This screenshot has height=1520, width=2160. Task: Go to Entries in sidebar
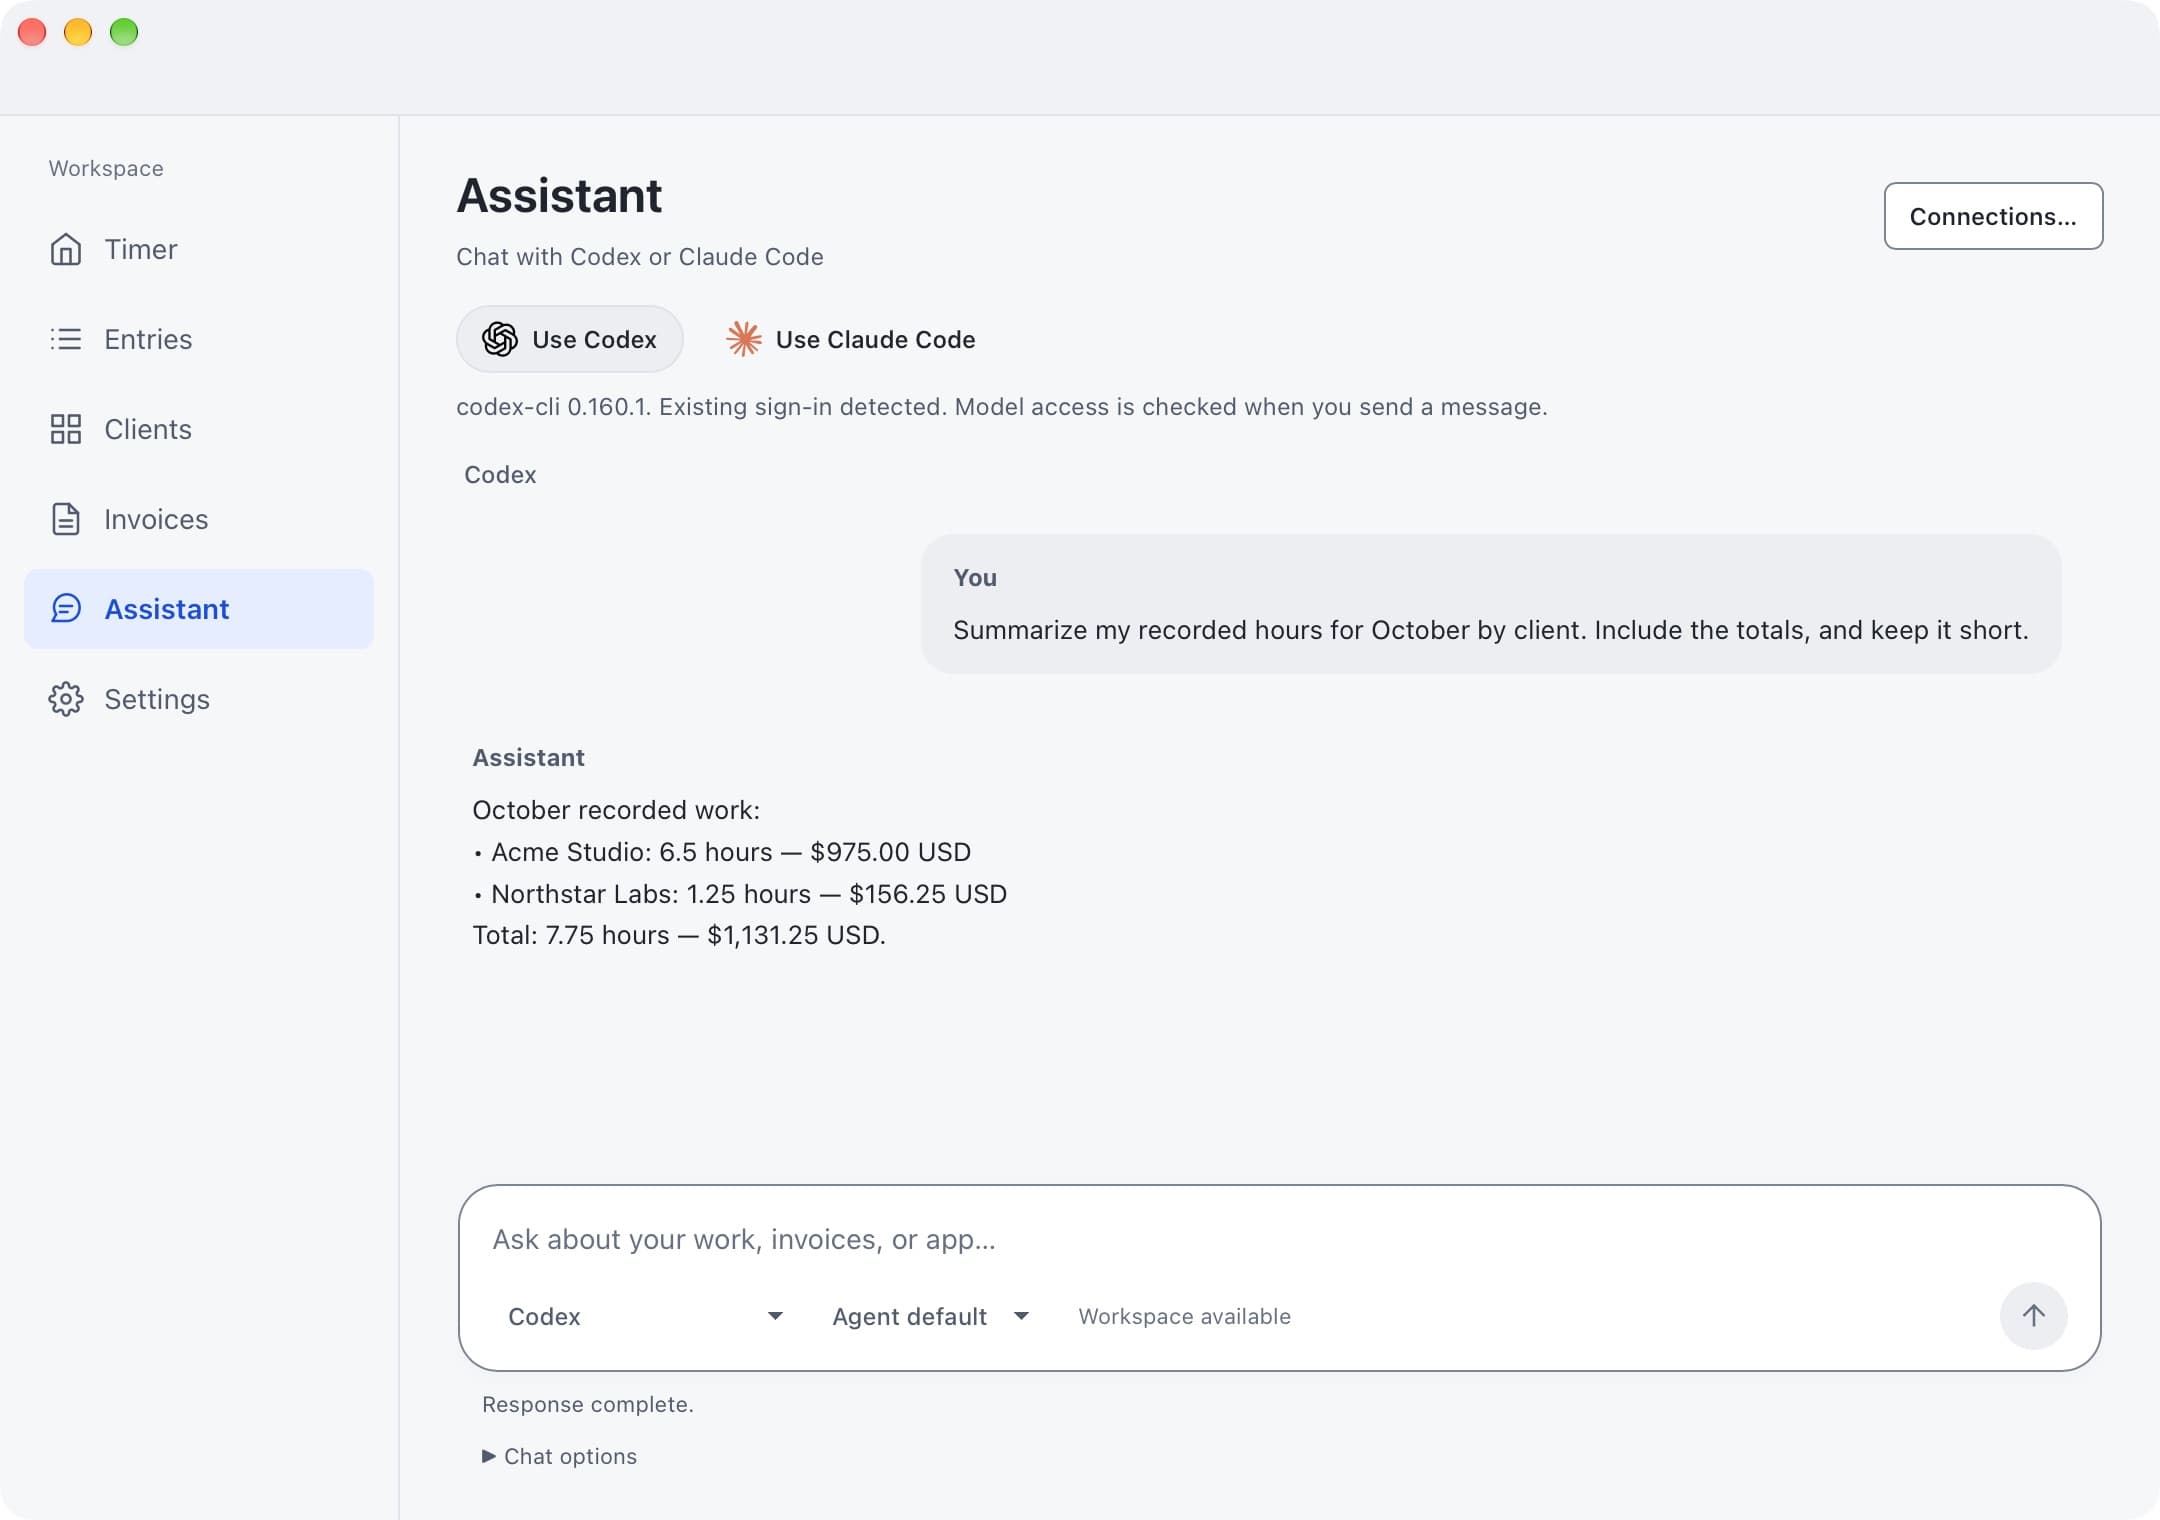pos(199,339)
